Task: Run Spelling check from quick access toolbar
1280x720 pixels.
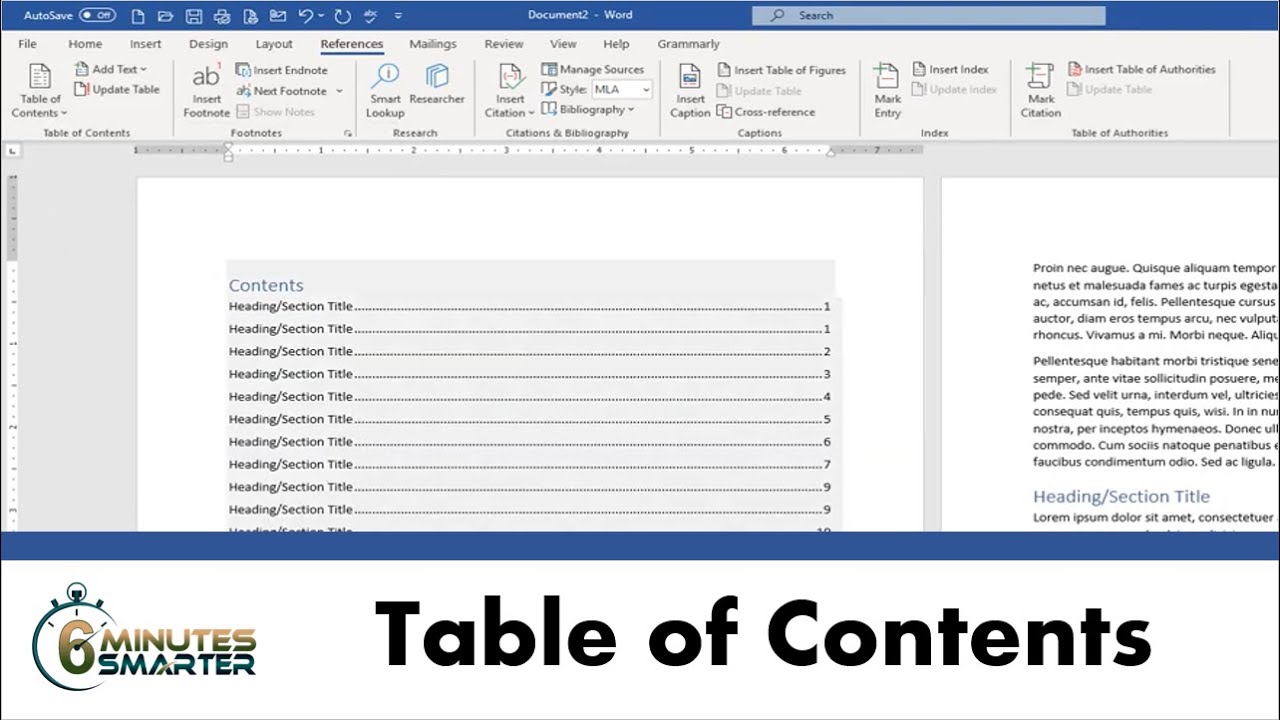Action: [371, 16]
